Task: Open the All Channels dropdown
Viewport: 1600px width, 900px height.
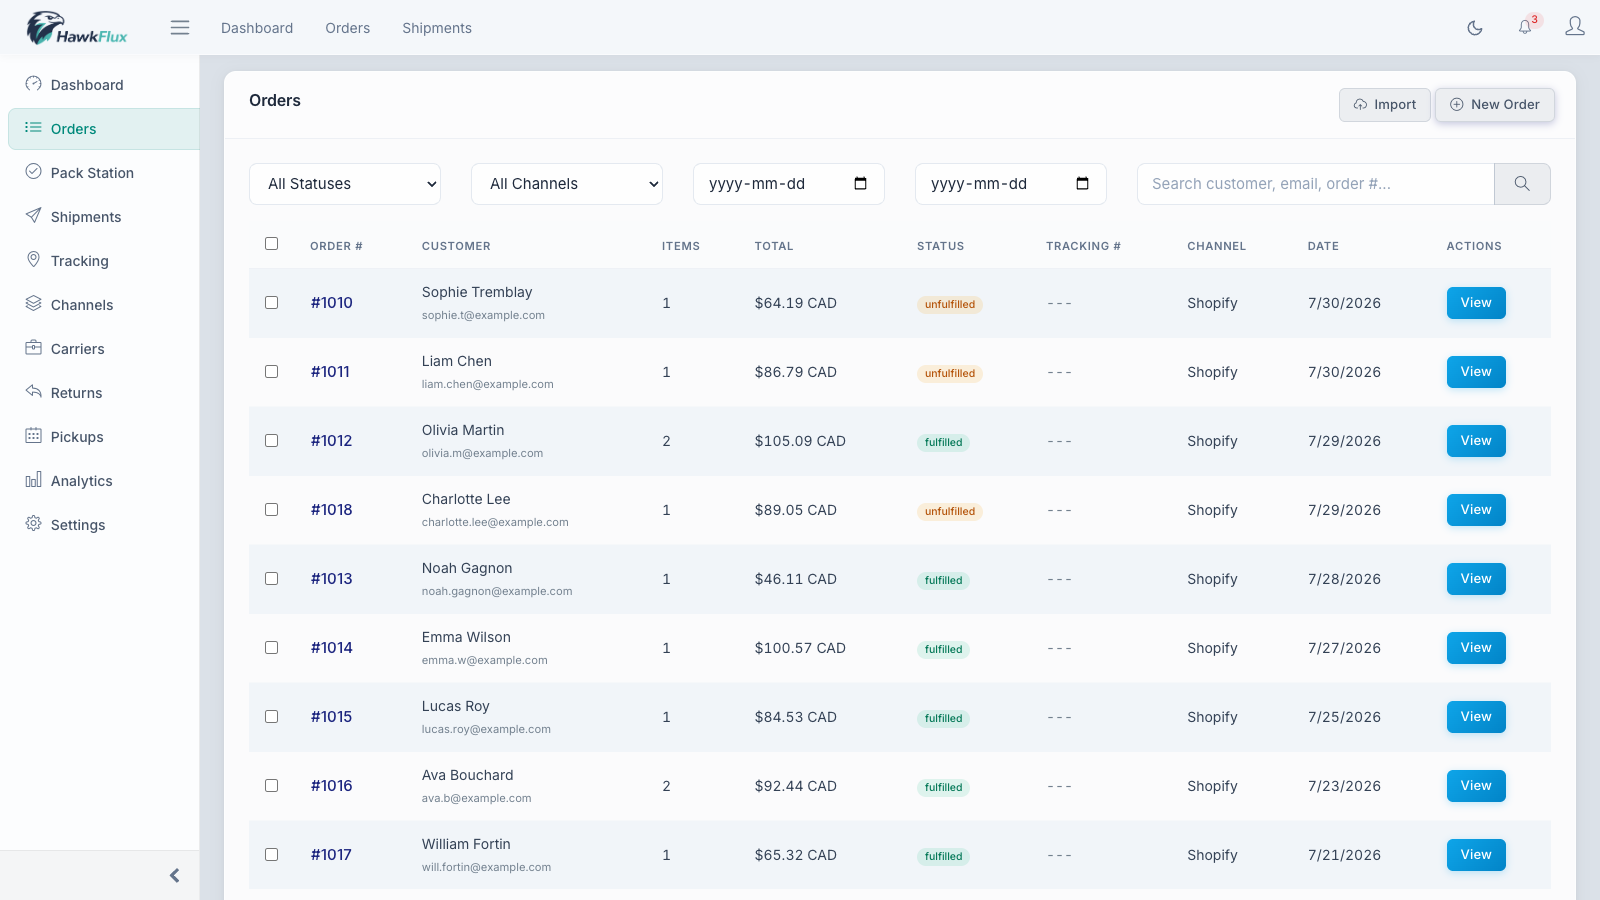Action: (567, 184)
